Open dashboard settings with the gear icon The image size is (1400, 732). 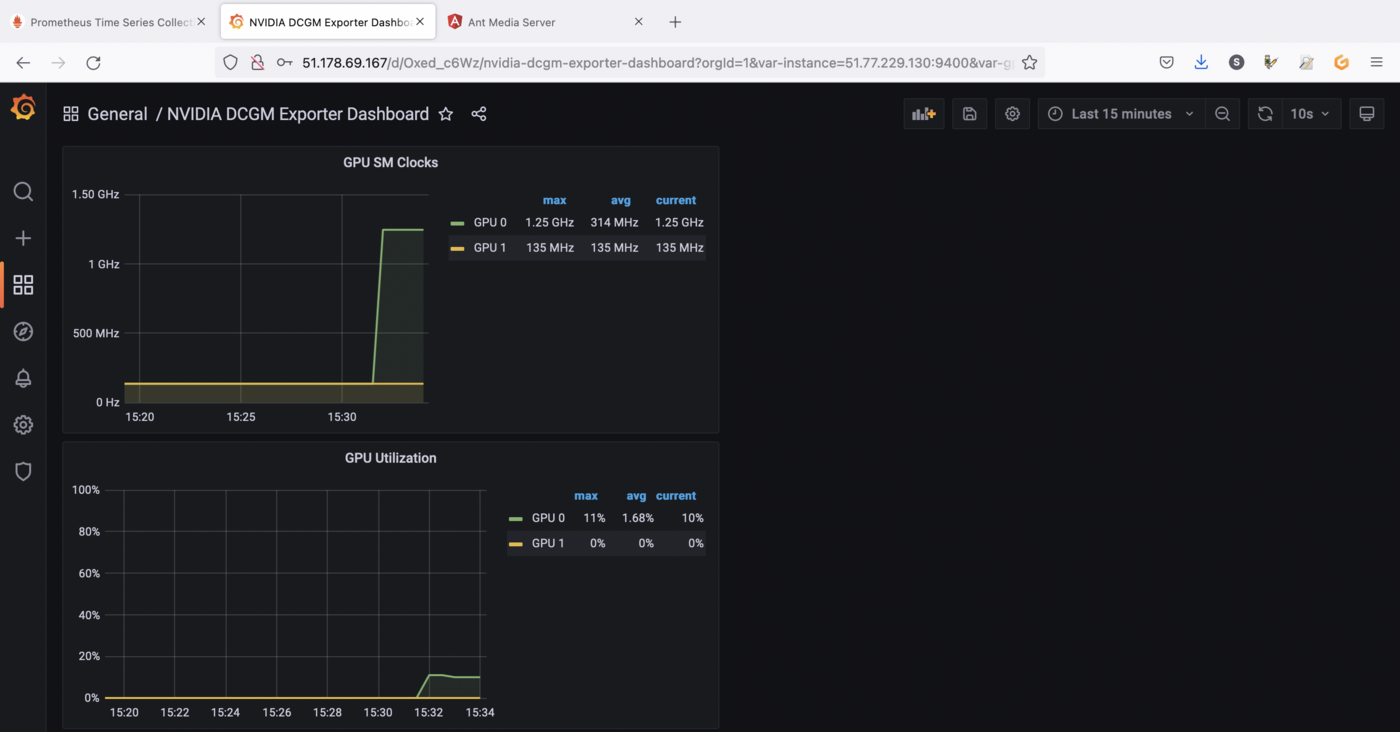[1011, 113]
